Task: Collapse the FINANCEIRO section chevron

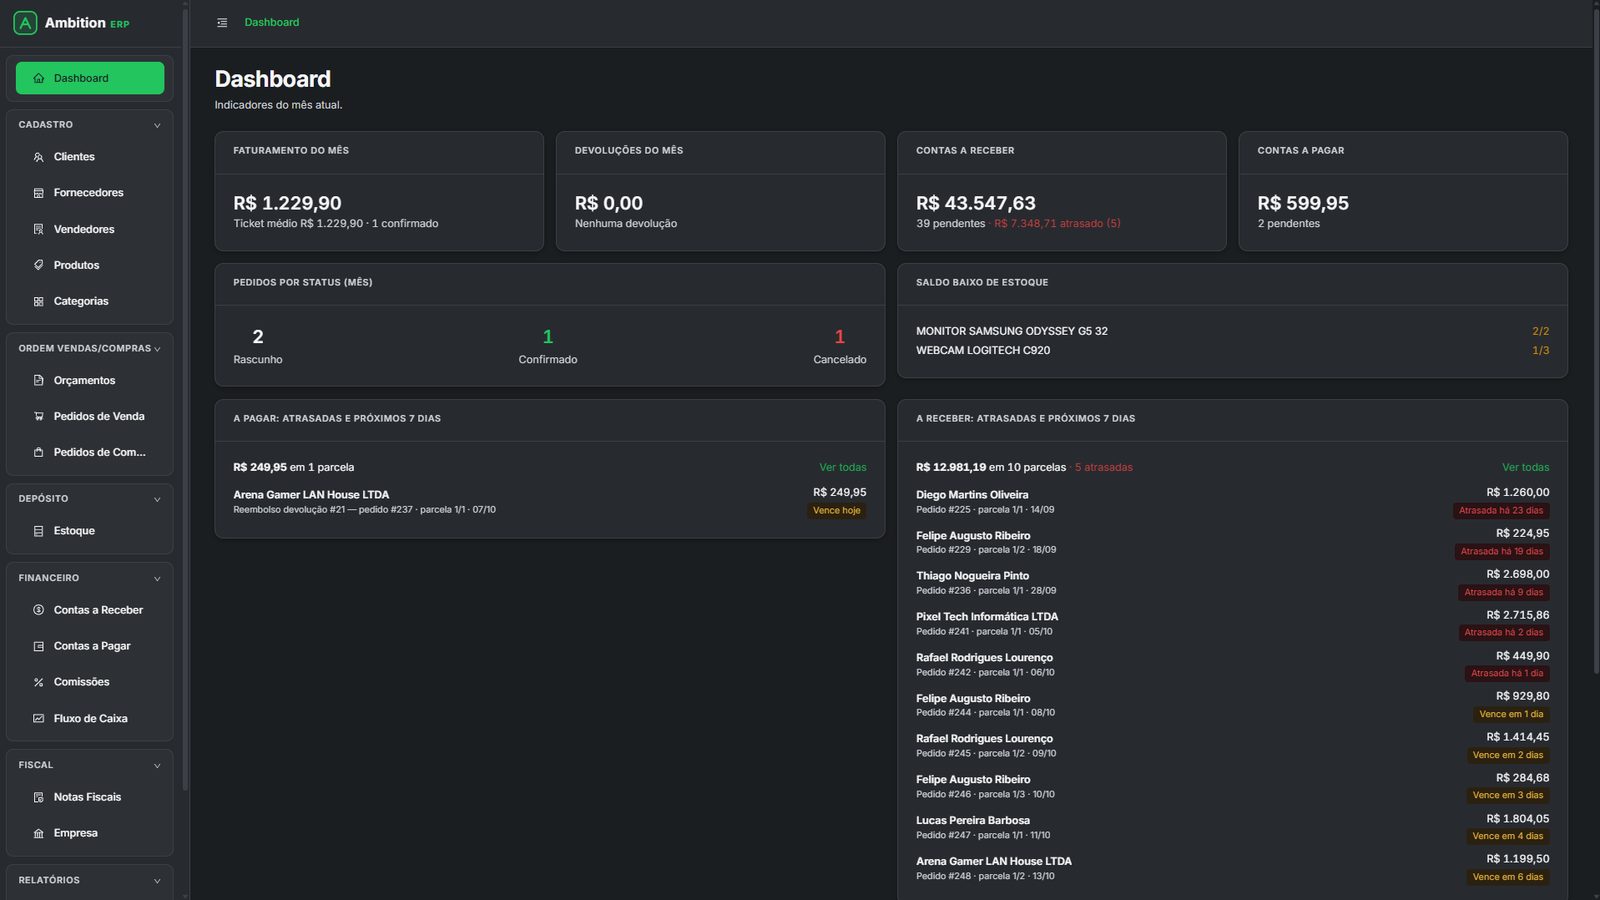Action: coord(157,578)
